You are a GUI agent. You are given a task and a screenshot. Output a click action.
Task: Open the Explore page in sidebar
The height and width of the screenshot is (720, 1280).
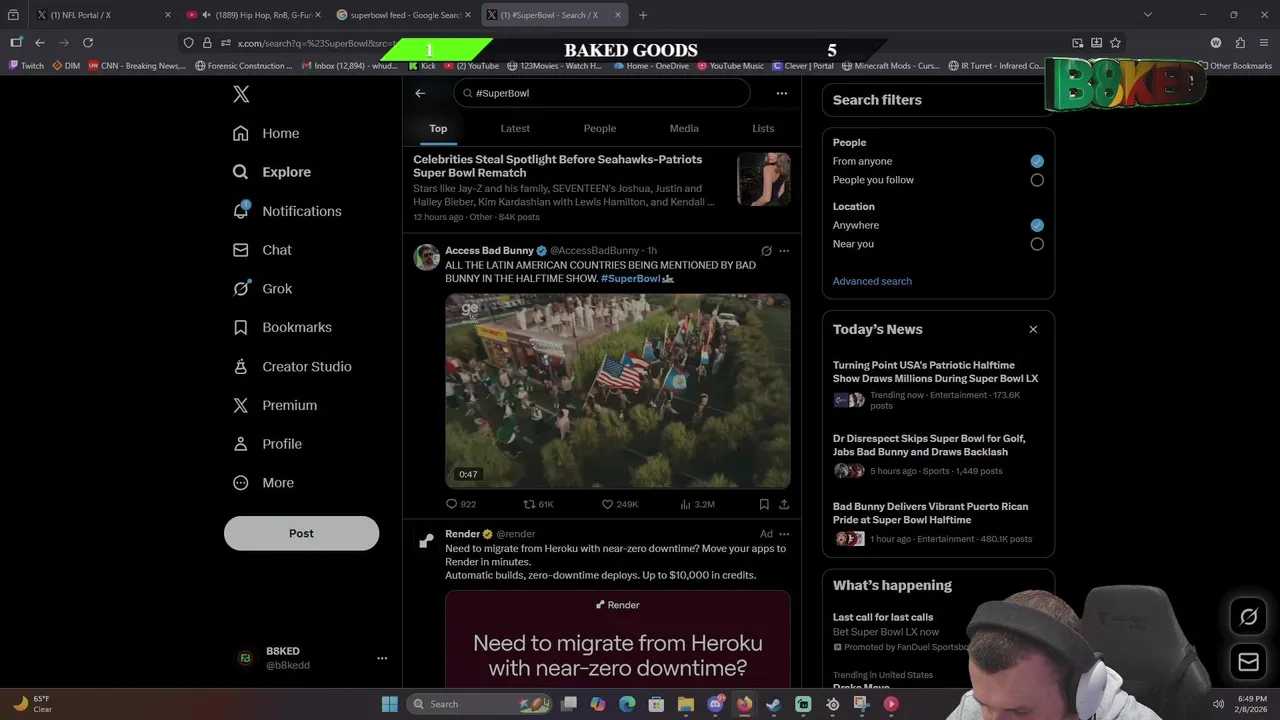point(272,172)
